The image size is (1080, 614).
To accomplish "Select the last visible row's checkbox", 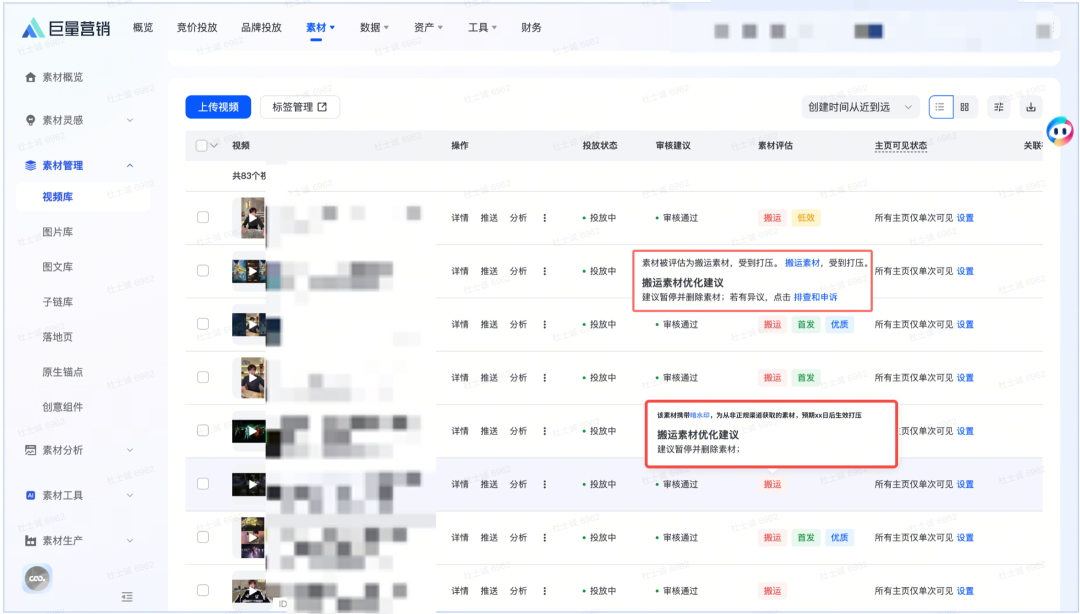I will [x=203, y=591].
